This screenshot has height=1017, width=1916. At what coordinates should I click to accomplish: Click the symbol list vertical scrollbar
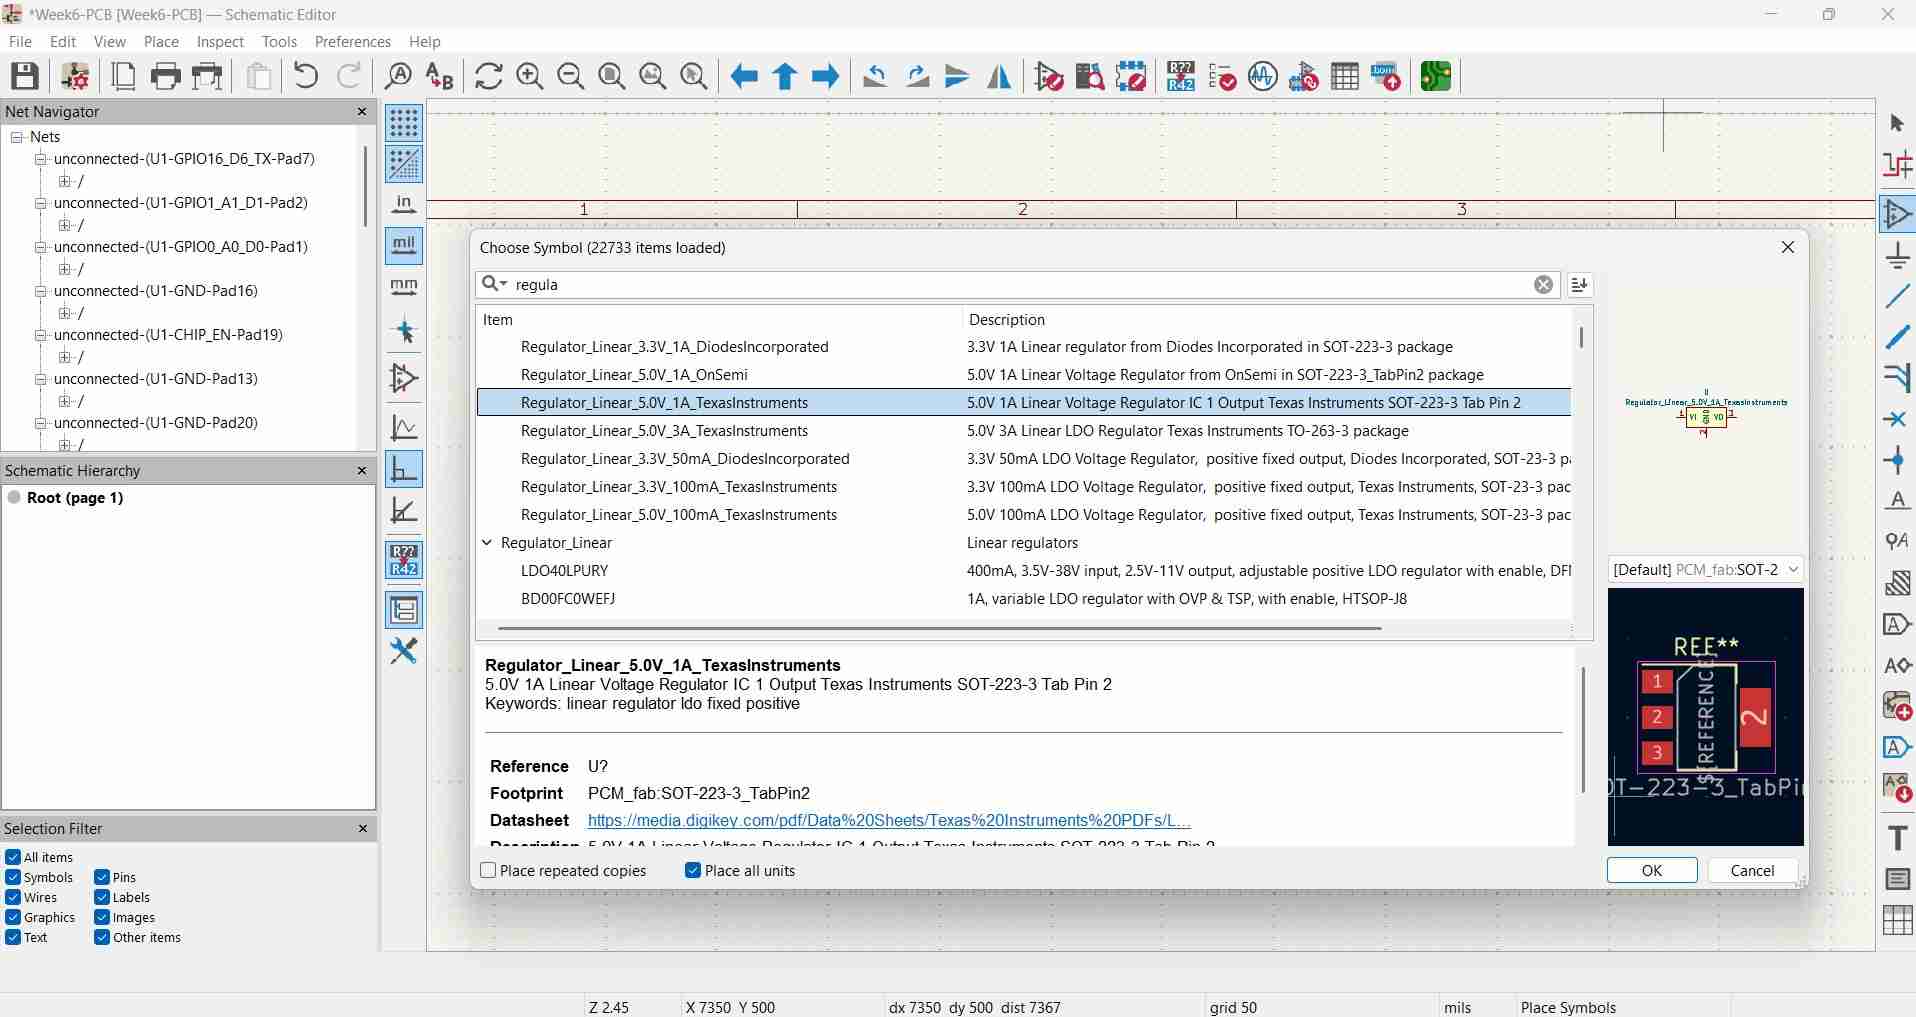[1581, 338]
